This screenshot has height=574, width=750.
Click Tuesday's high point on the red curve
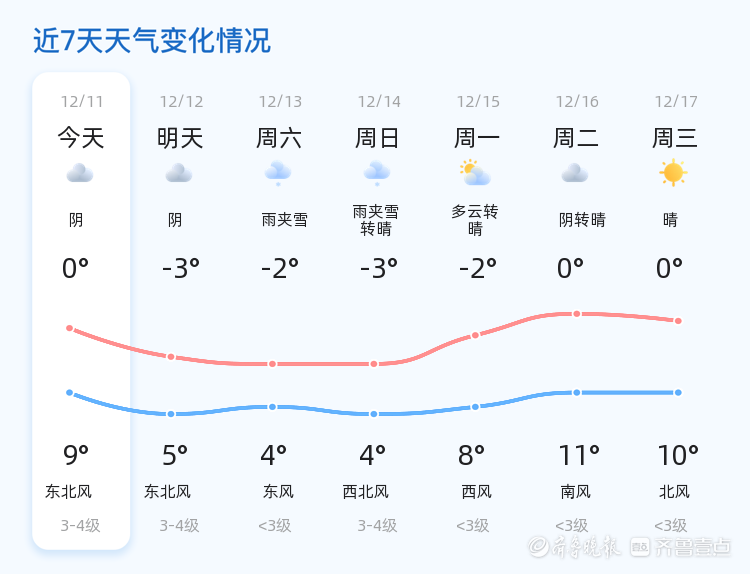click(577, 314)
